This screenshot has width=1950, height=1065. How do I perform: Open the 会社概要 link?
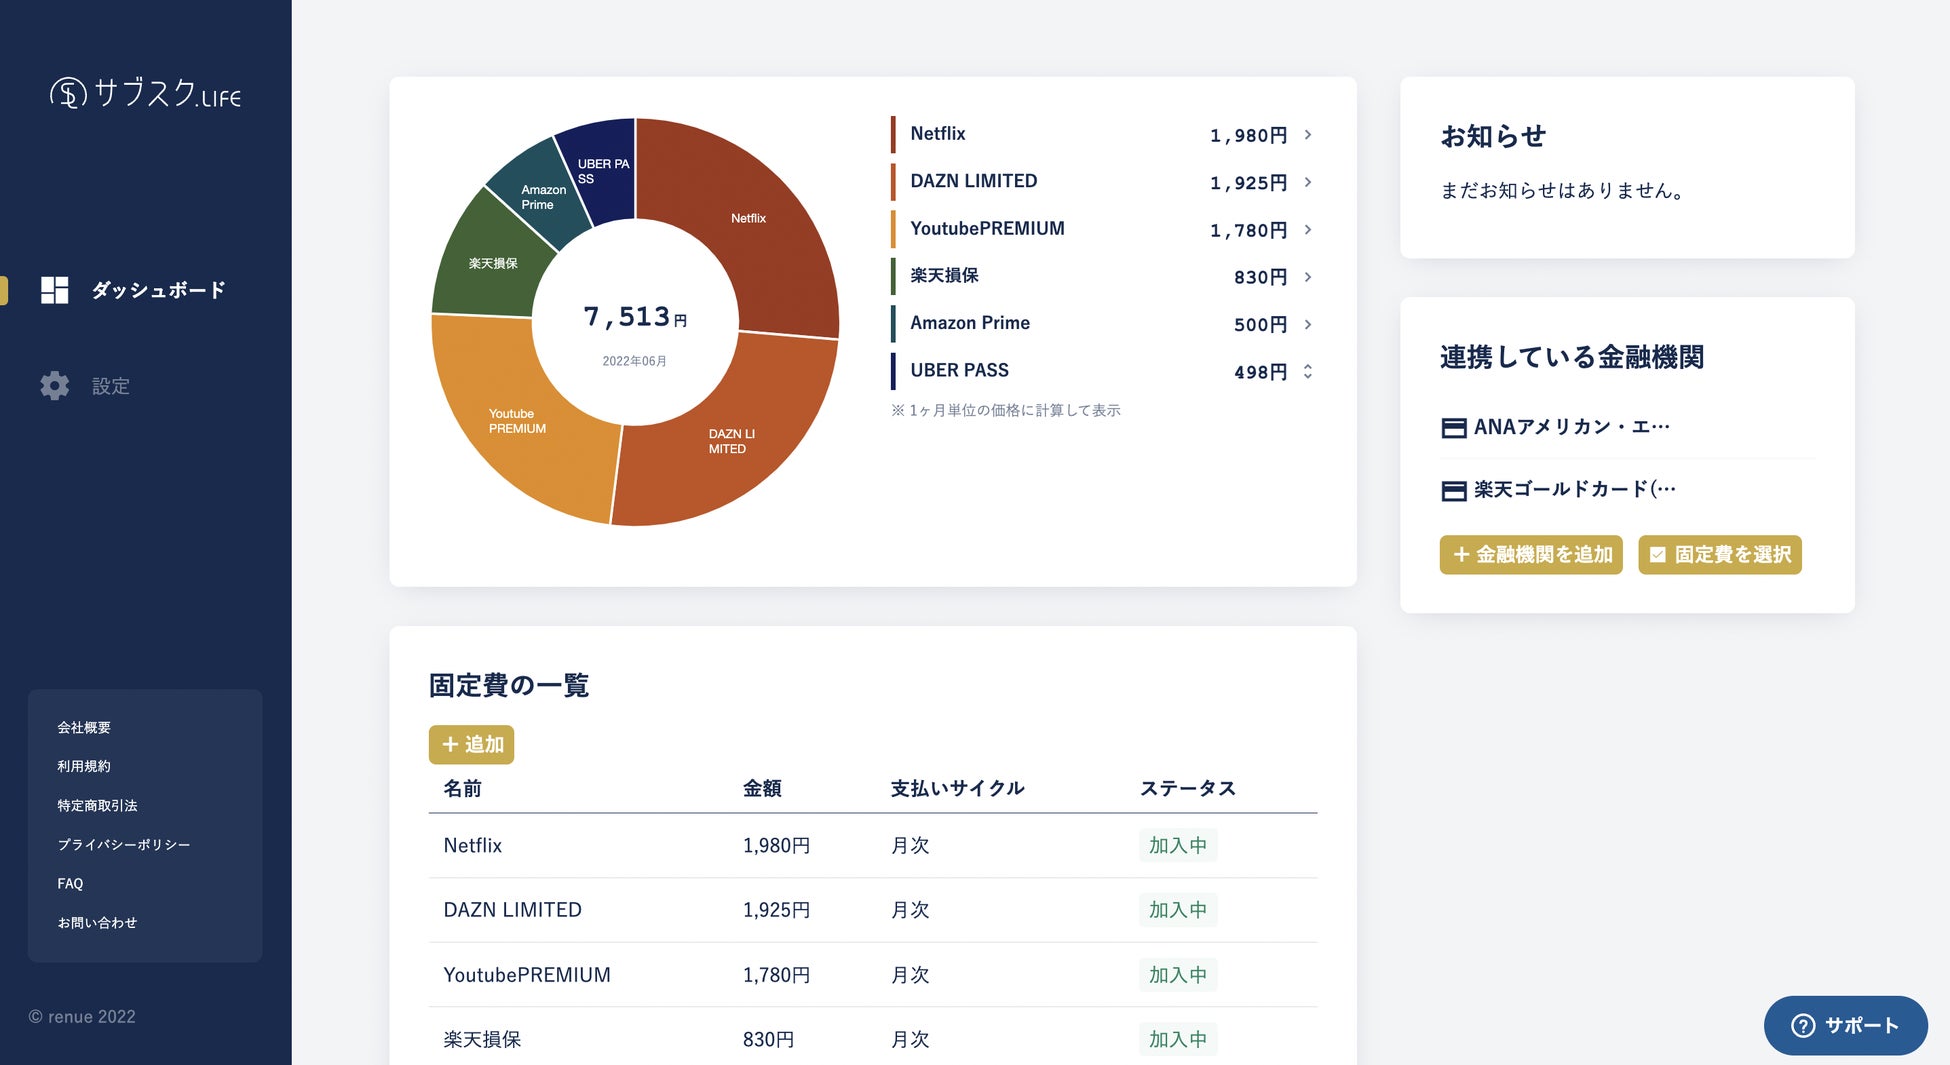(x=84, y=728)
